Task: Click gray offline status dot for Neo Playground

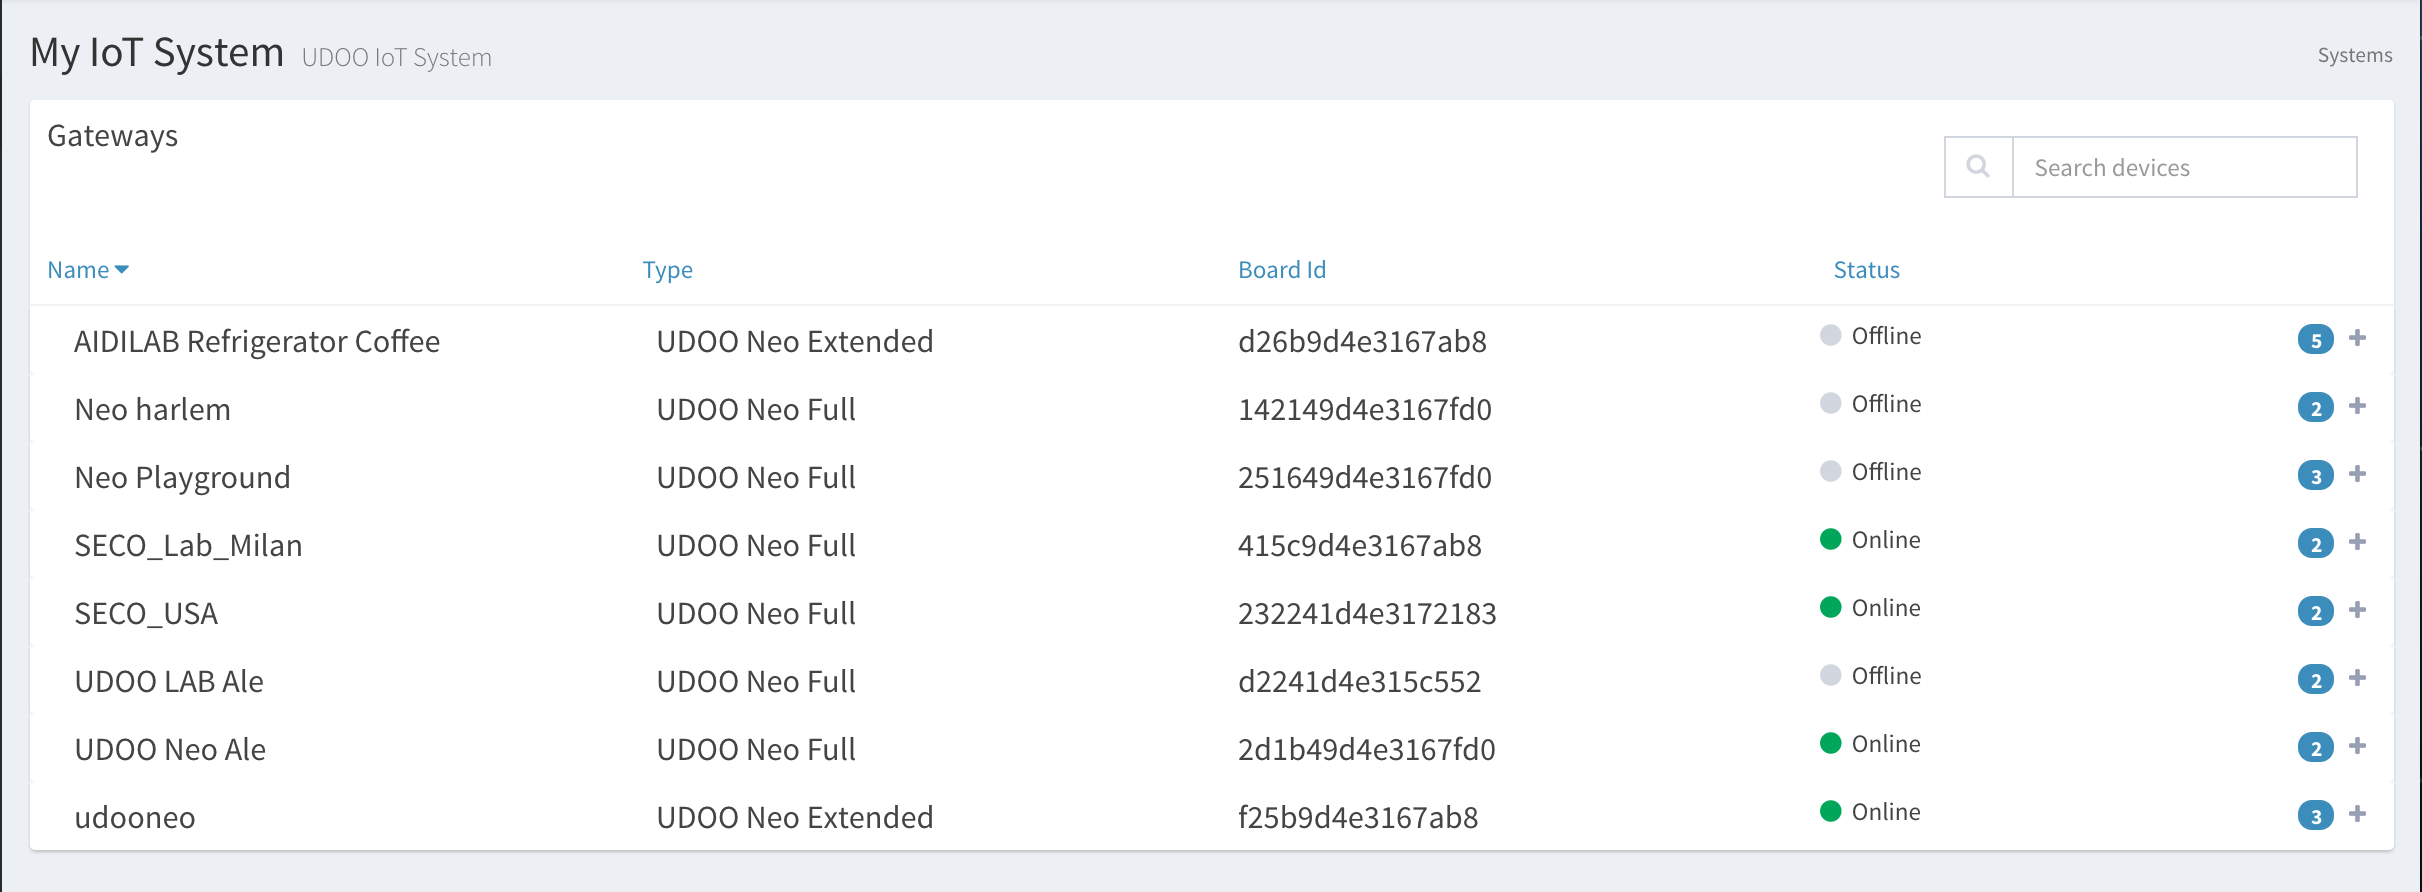Action: tap(1830, 471)
